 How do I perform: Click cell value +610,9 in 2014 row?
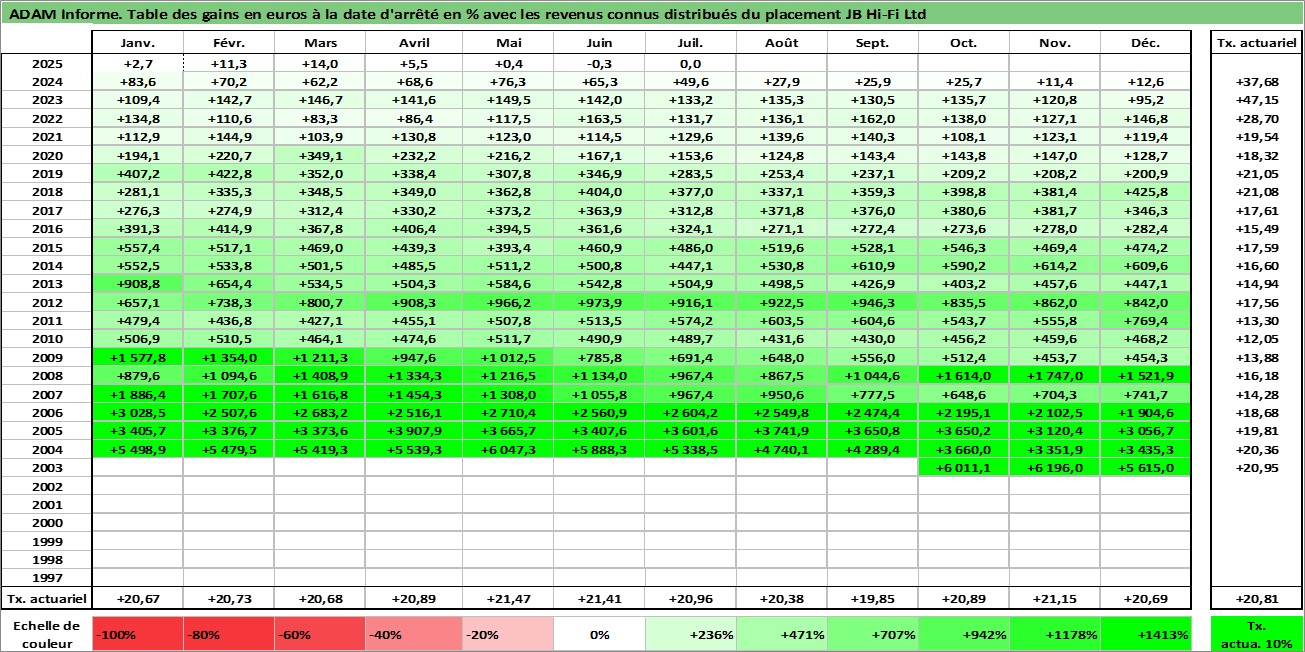pos(872,266)
